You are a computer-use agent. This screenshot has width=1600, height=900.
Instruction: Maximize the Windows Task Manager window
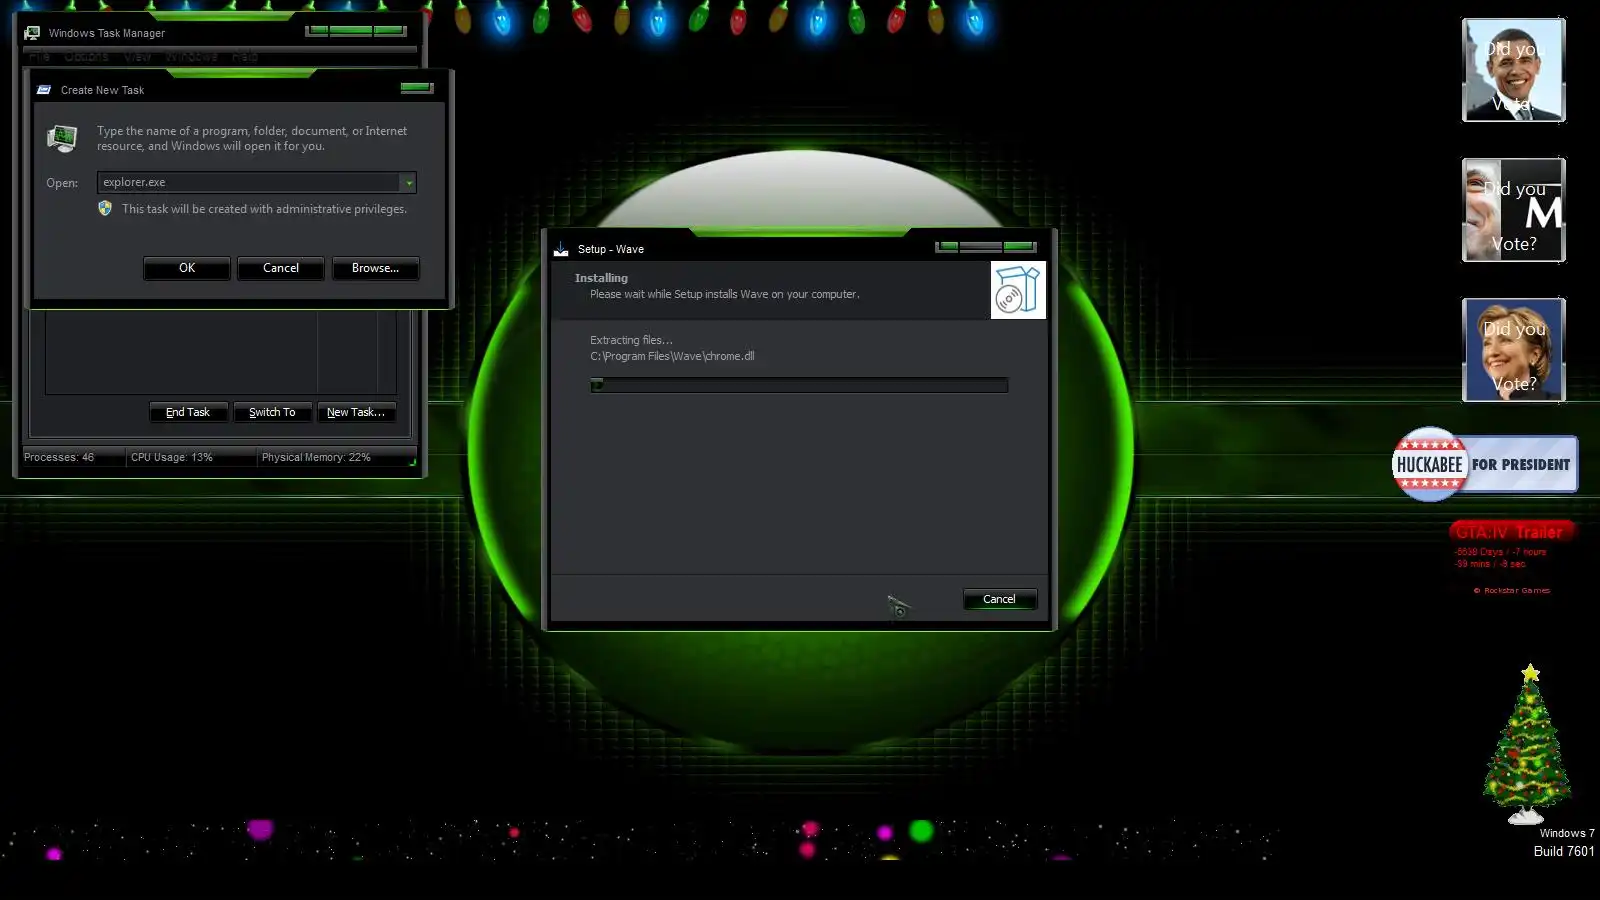pos(351,31)
